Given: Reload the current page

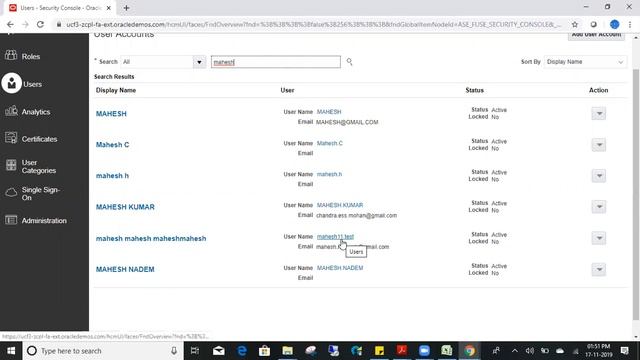Looking at the screenshot, I should pyautogui.click(x=40, y=24).
